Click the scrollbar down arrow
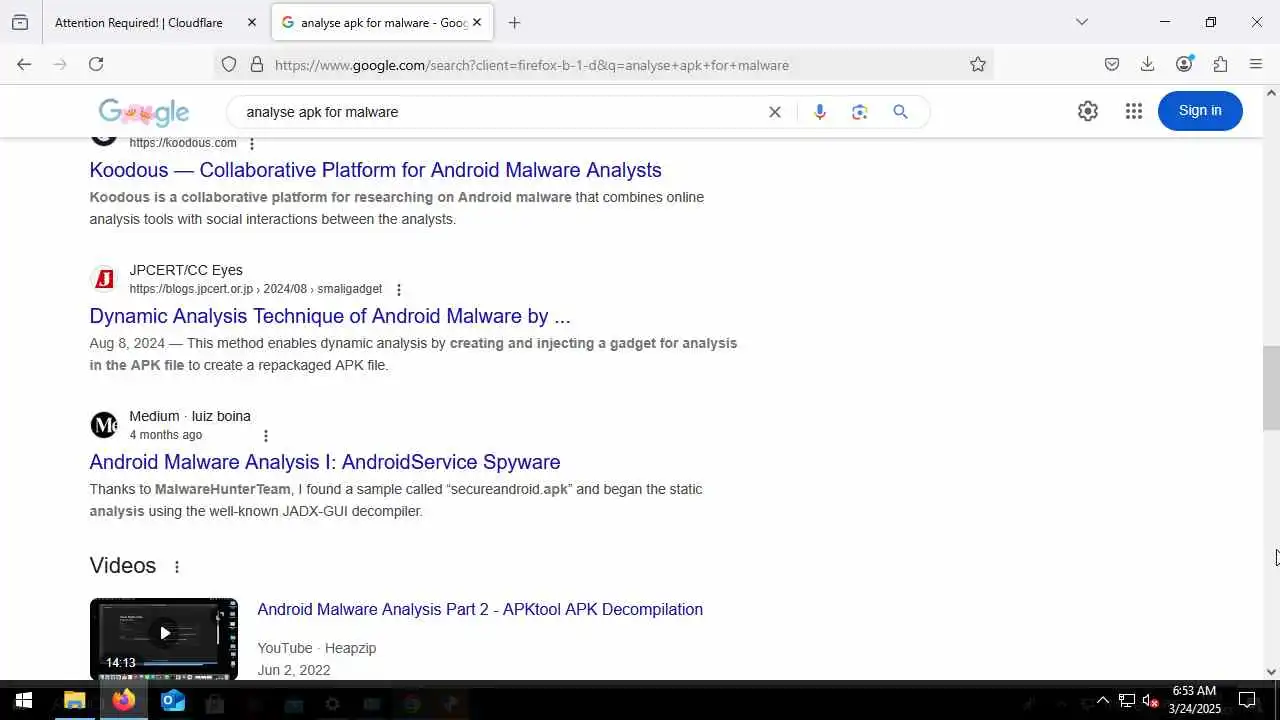 point(1271,672)
